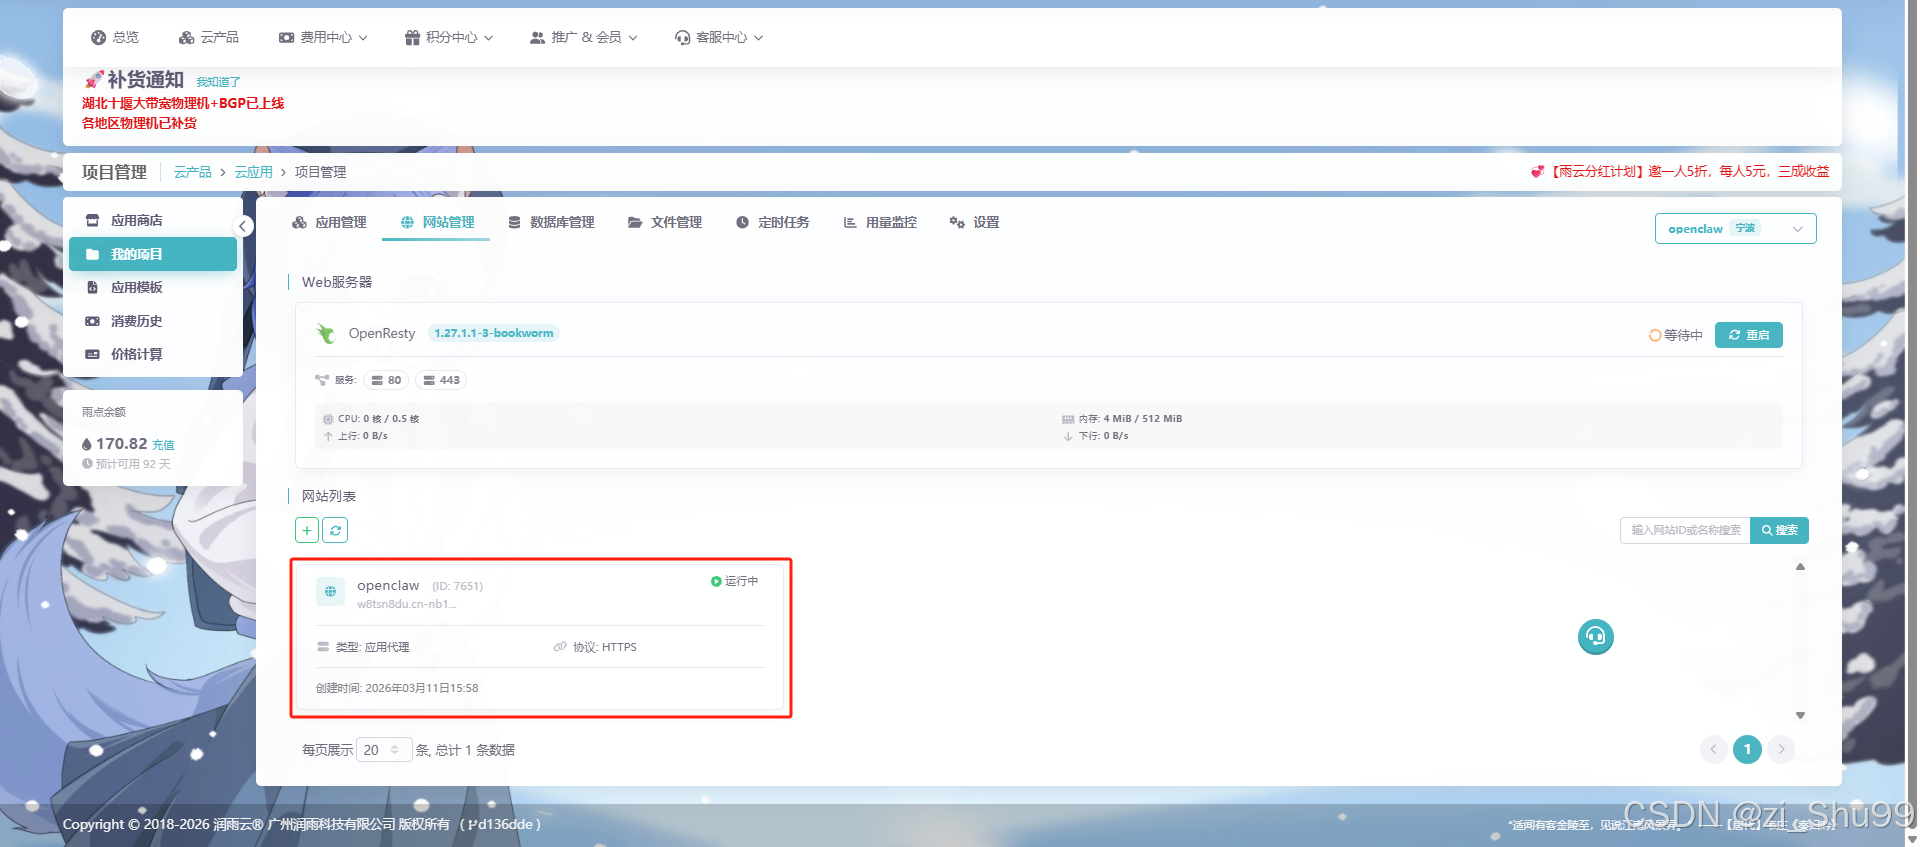Click the website ID search input field
1920x847 pixels.
click(x=1685, y=530)
